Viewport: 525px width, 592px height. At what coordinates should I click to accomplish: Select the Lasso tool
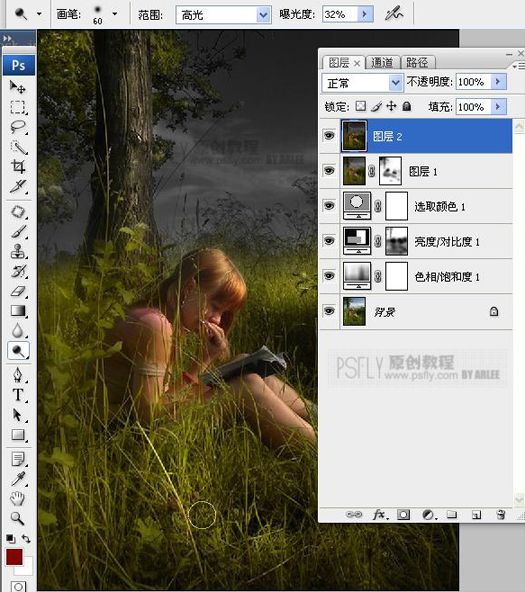[x=18, y=127]
